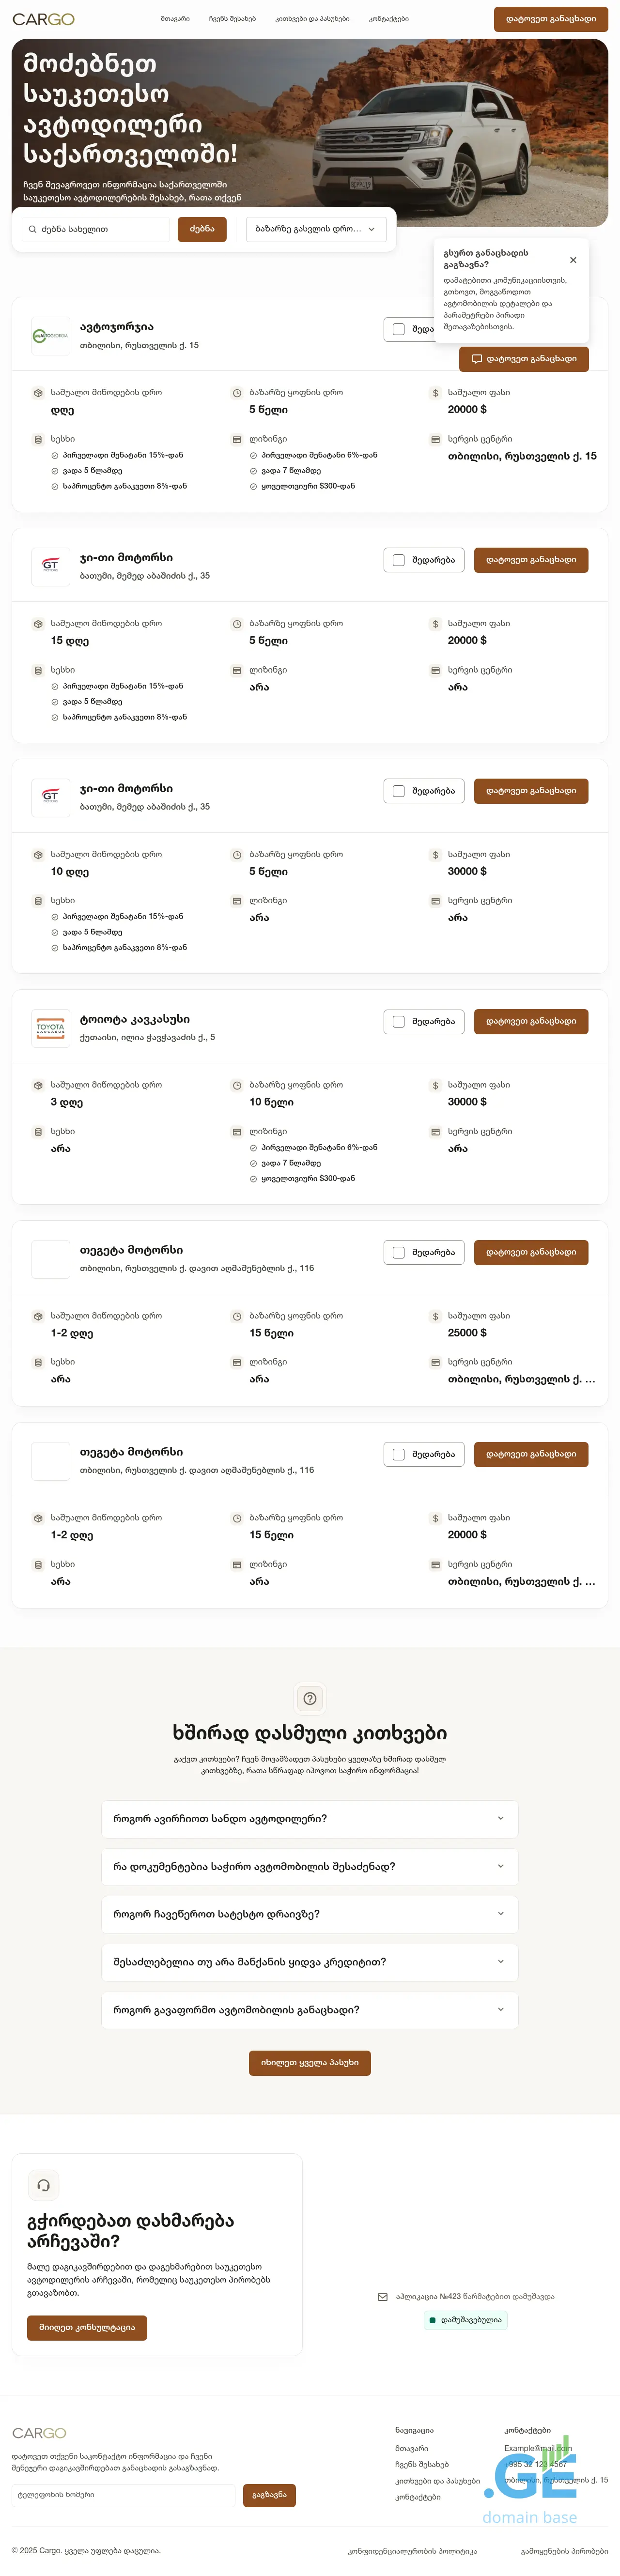Viewport: 620px width, 2576px height.
Task: Open the ბაზარზე გასვლის დრო sort dropdown
Action: point(316,229)
